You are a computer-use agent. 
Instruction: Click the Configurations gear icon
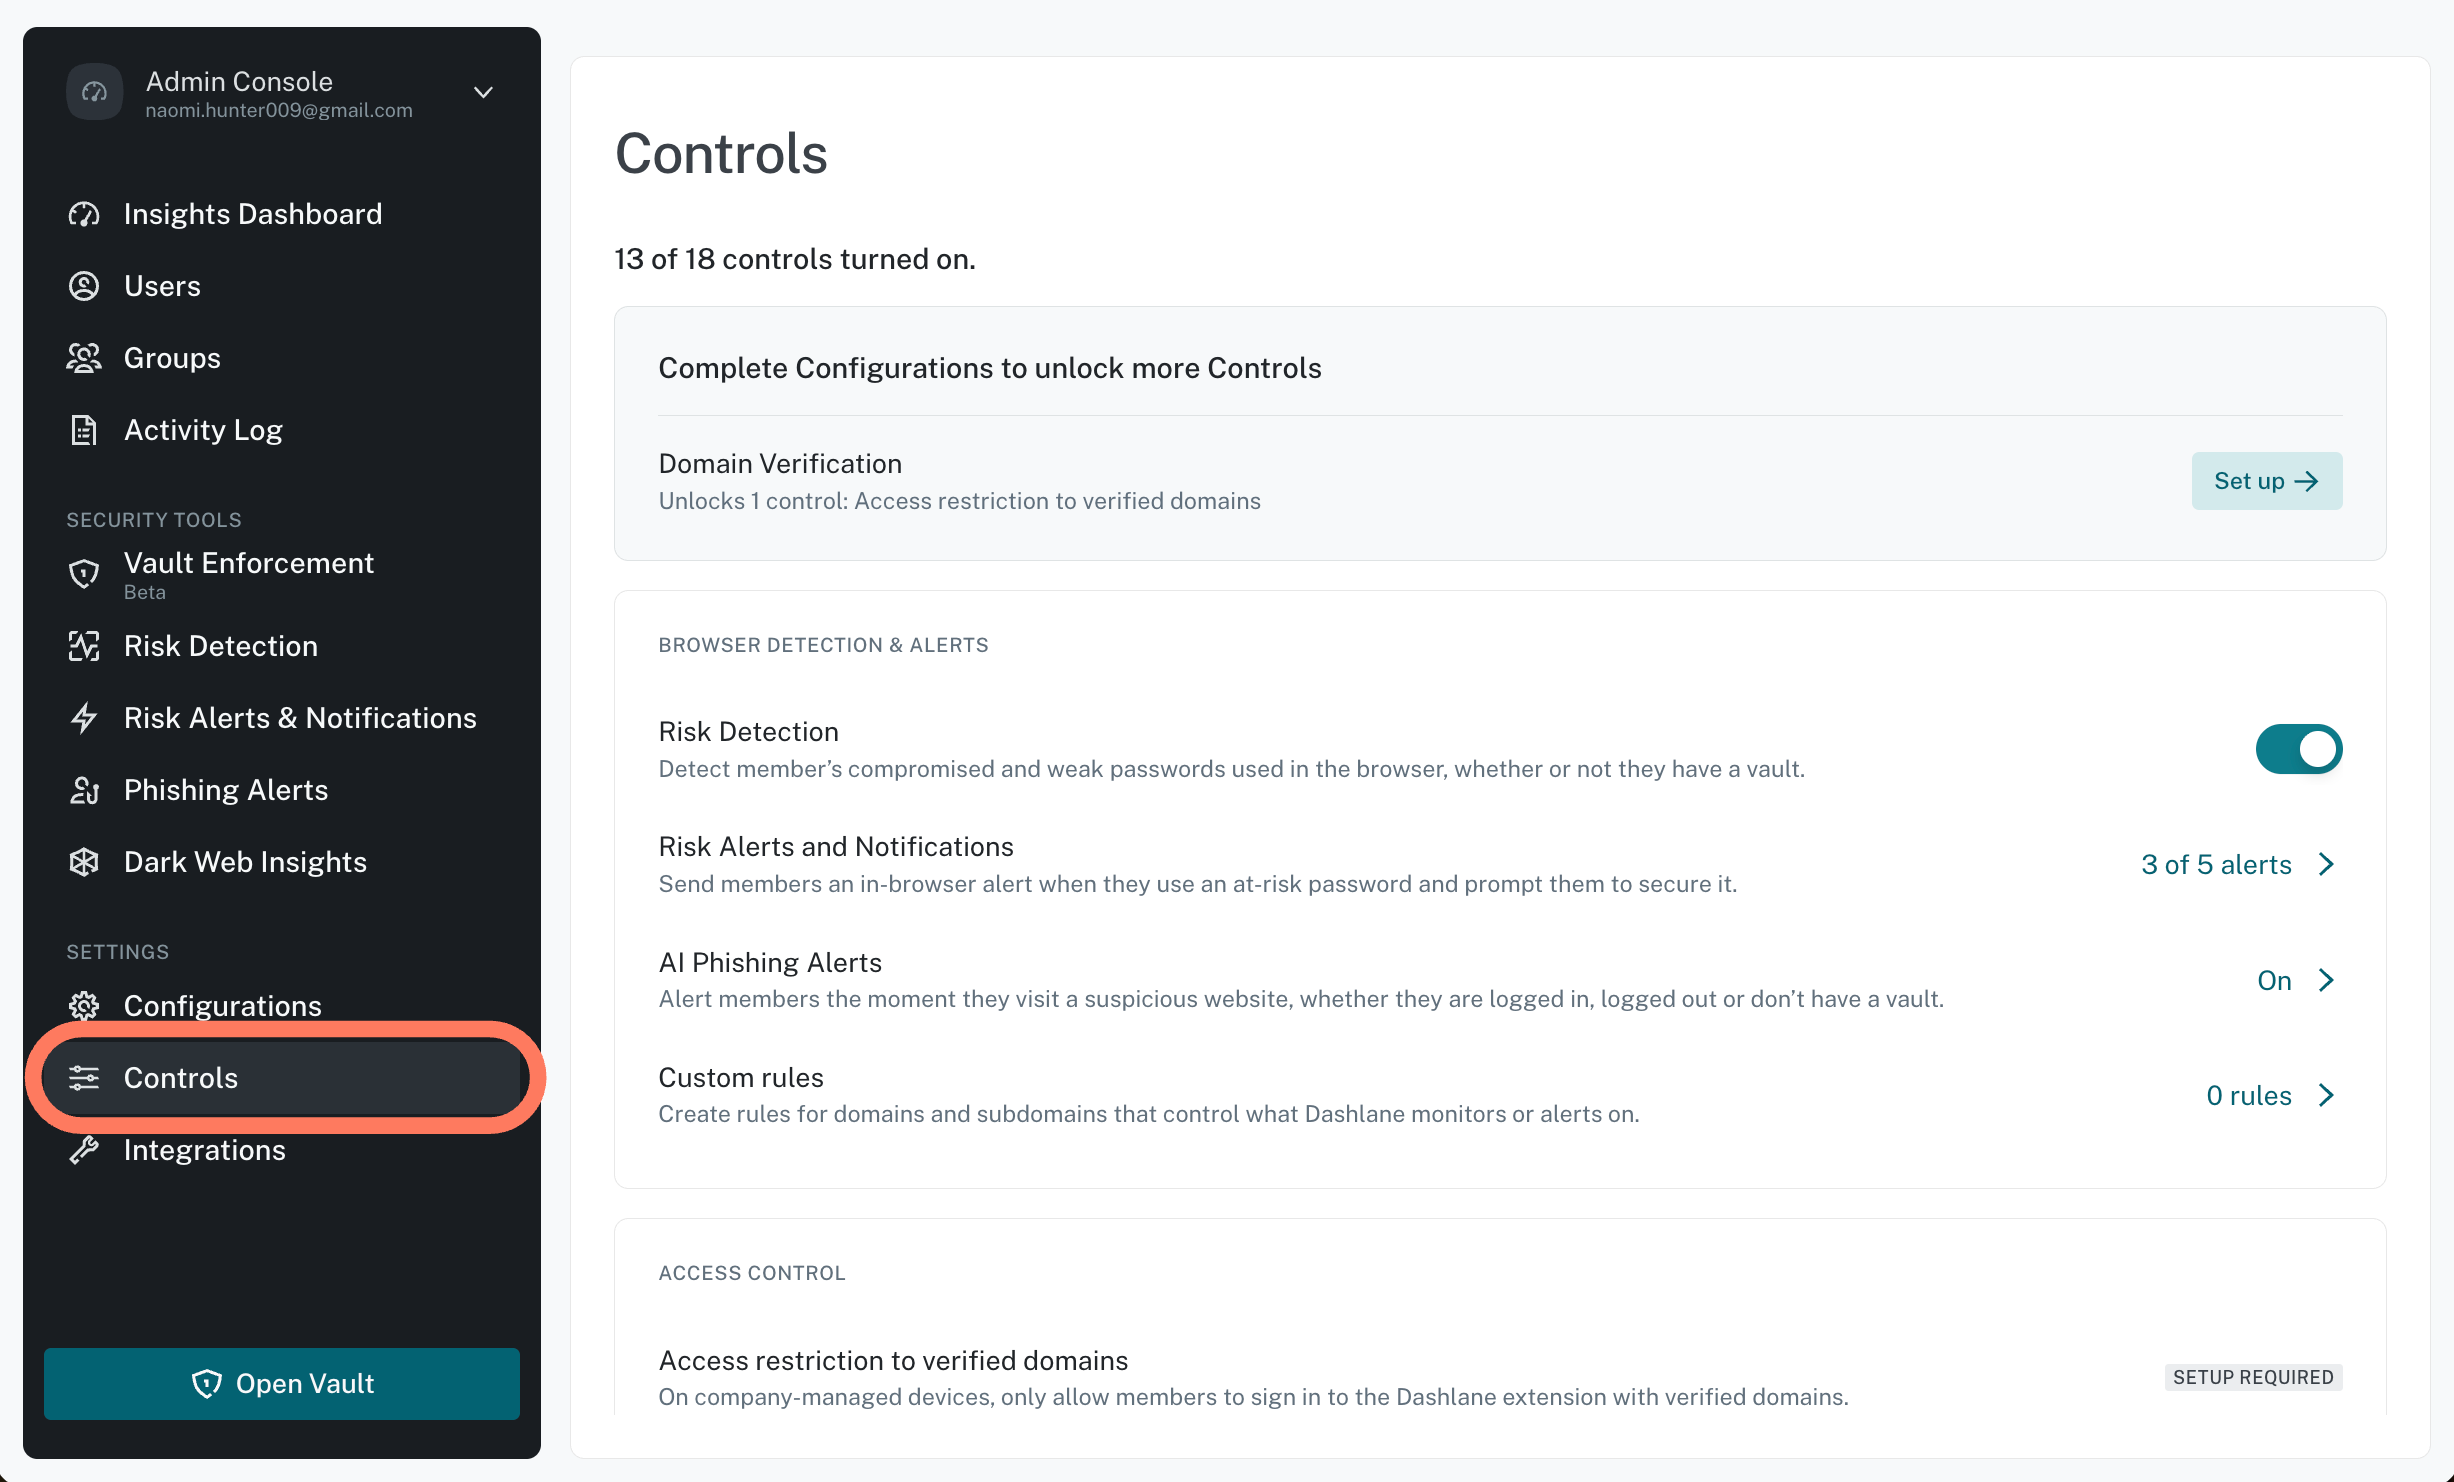click(x=84, y=1006)
